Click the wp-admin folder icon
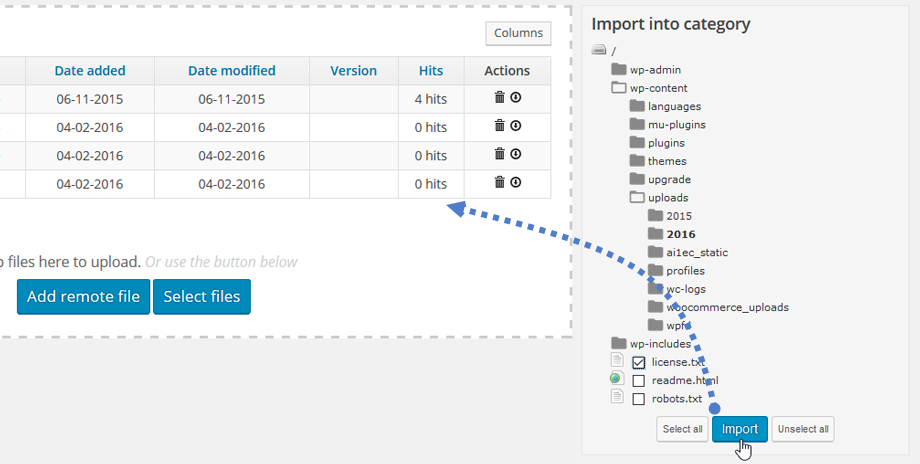This screenshot has height=464, width=920. [x=619, y=70]
